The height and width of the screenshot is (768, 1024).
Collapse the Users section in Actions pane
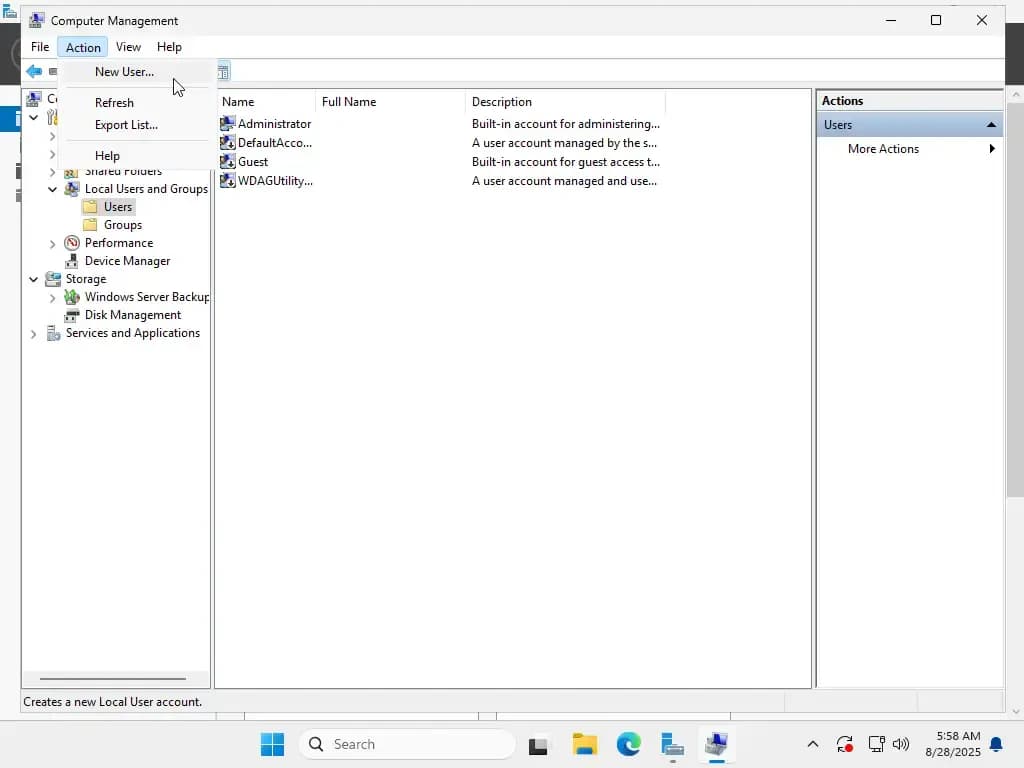click(x=991, y=125)
